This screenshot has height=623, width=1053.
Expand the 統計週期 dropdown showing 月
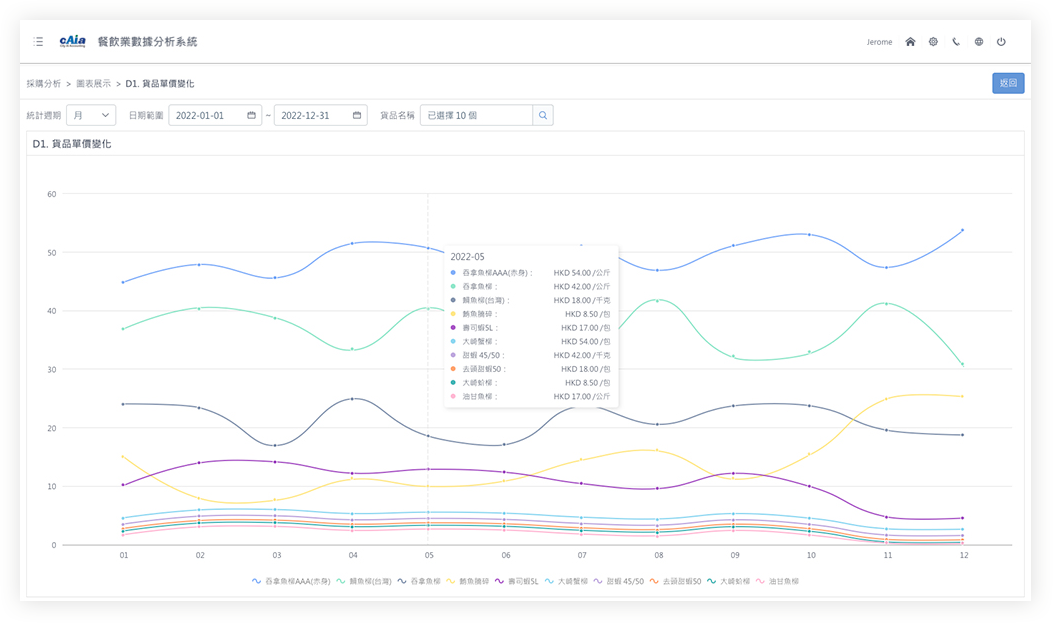pos(91,115)
